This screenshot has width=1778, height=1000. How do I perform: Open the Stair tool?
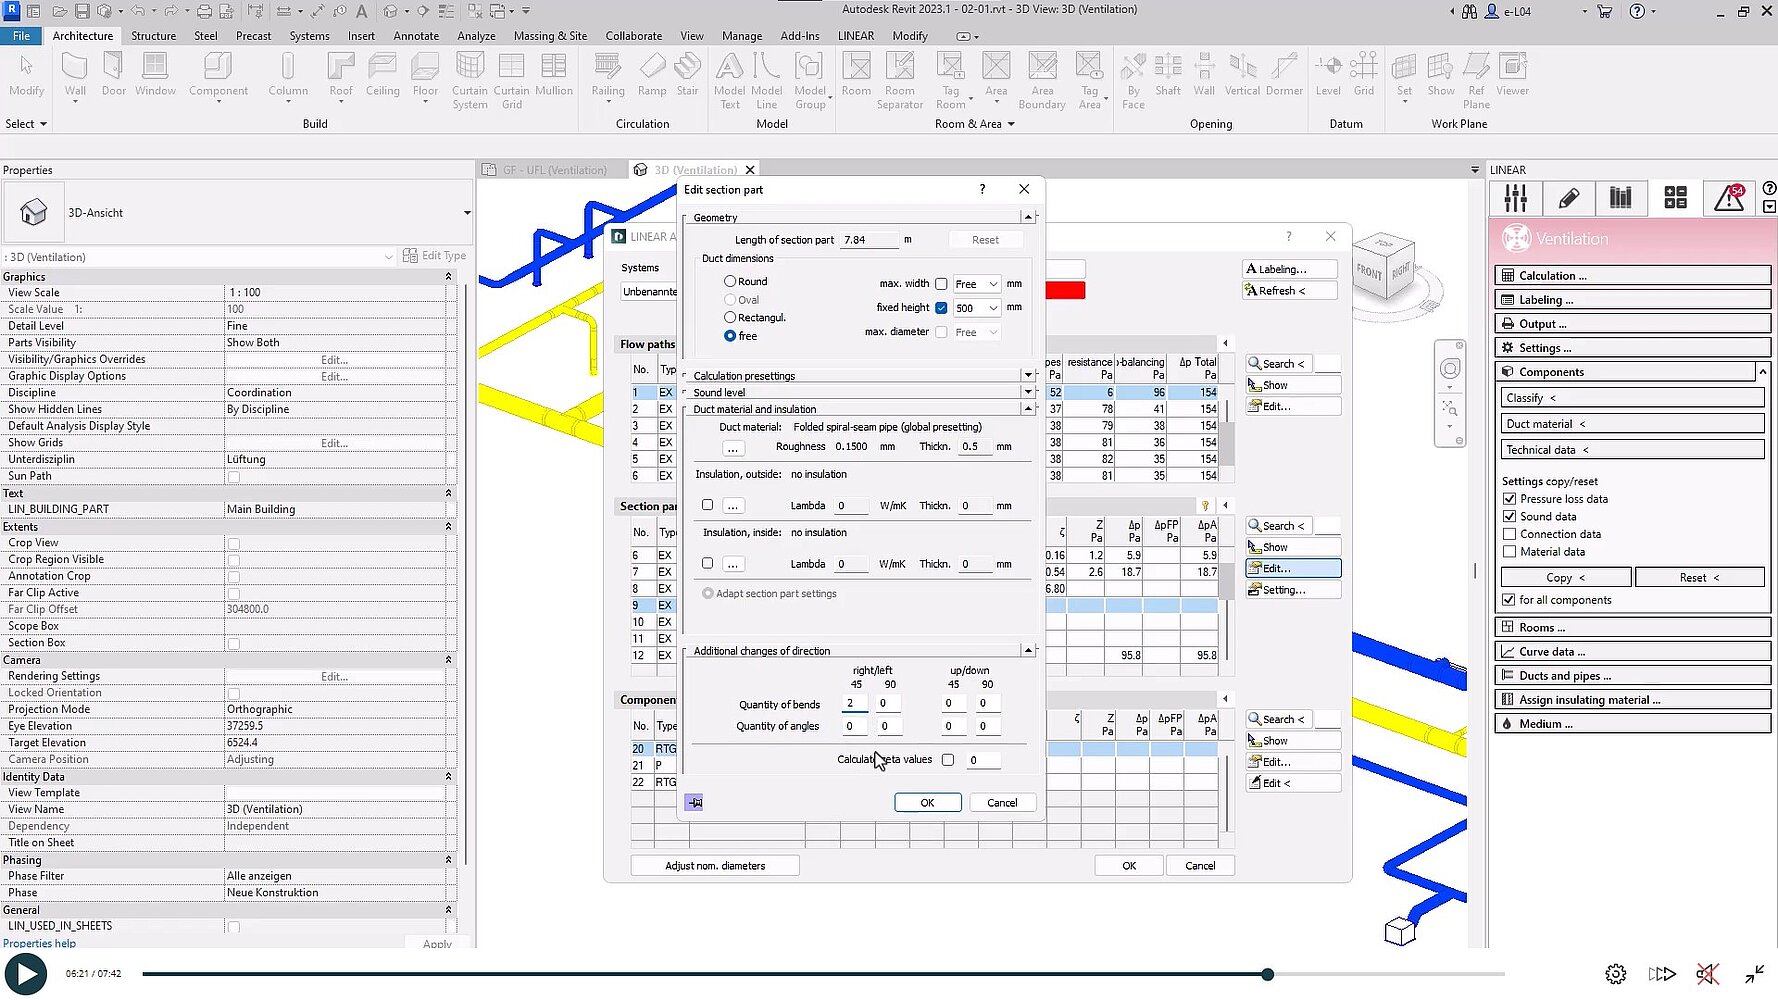click(687, 75)
